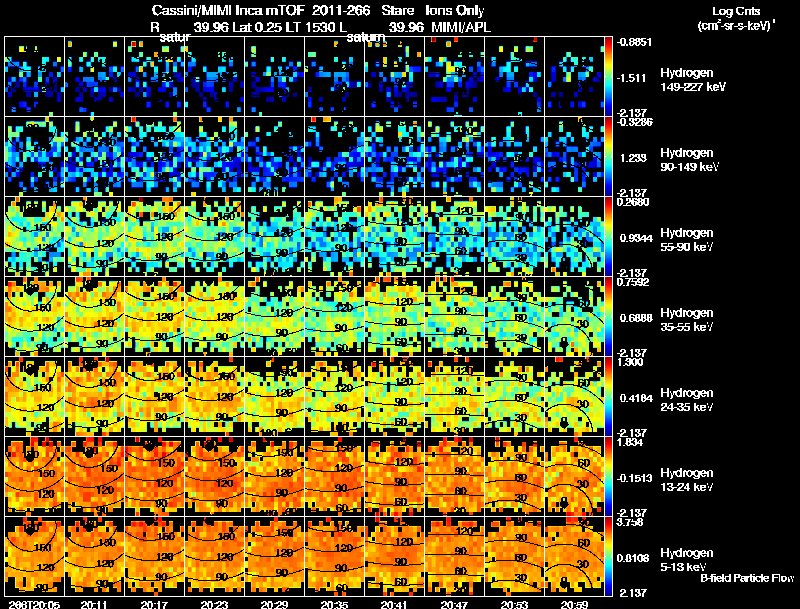800x609 pixels.
Task: Click the 0.4164 colorbar midpoint value
Action: (636, 398)
